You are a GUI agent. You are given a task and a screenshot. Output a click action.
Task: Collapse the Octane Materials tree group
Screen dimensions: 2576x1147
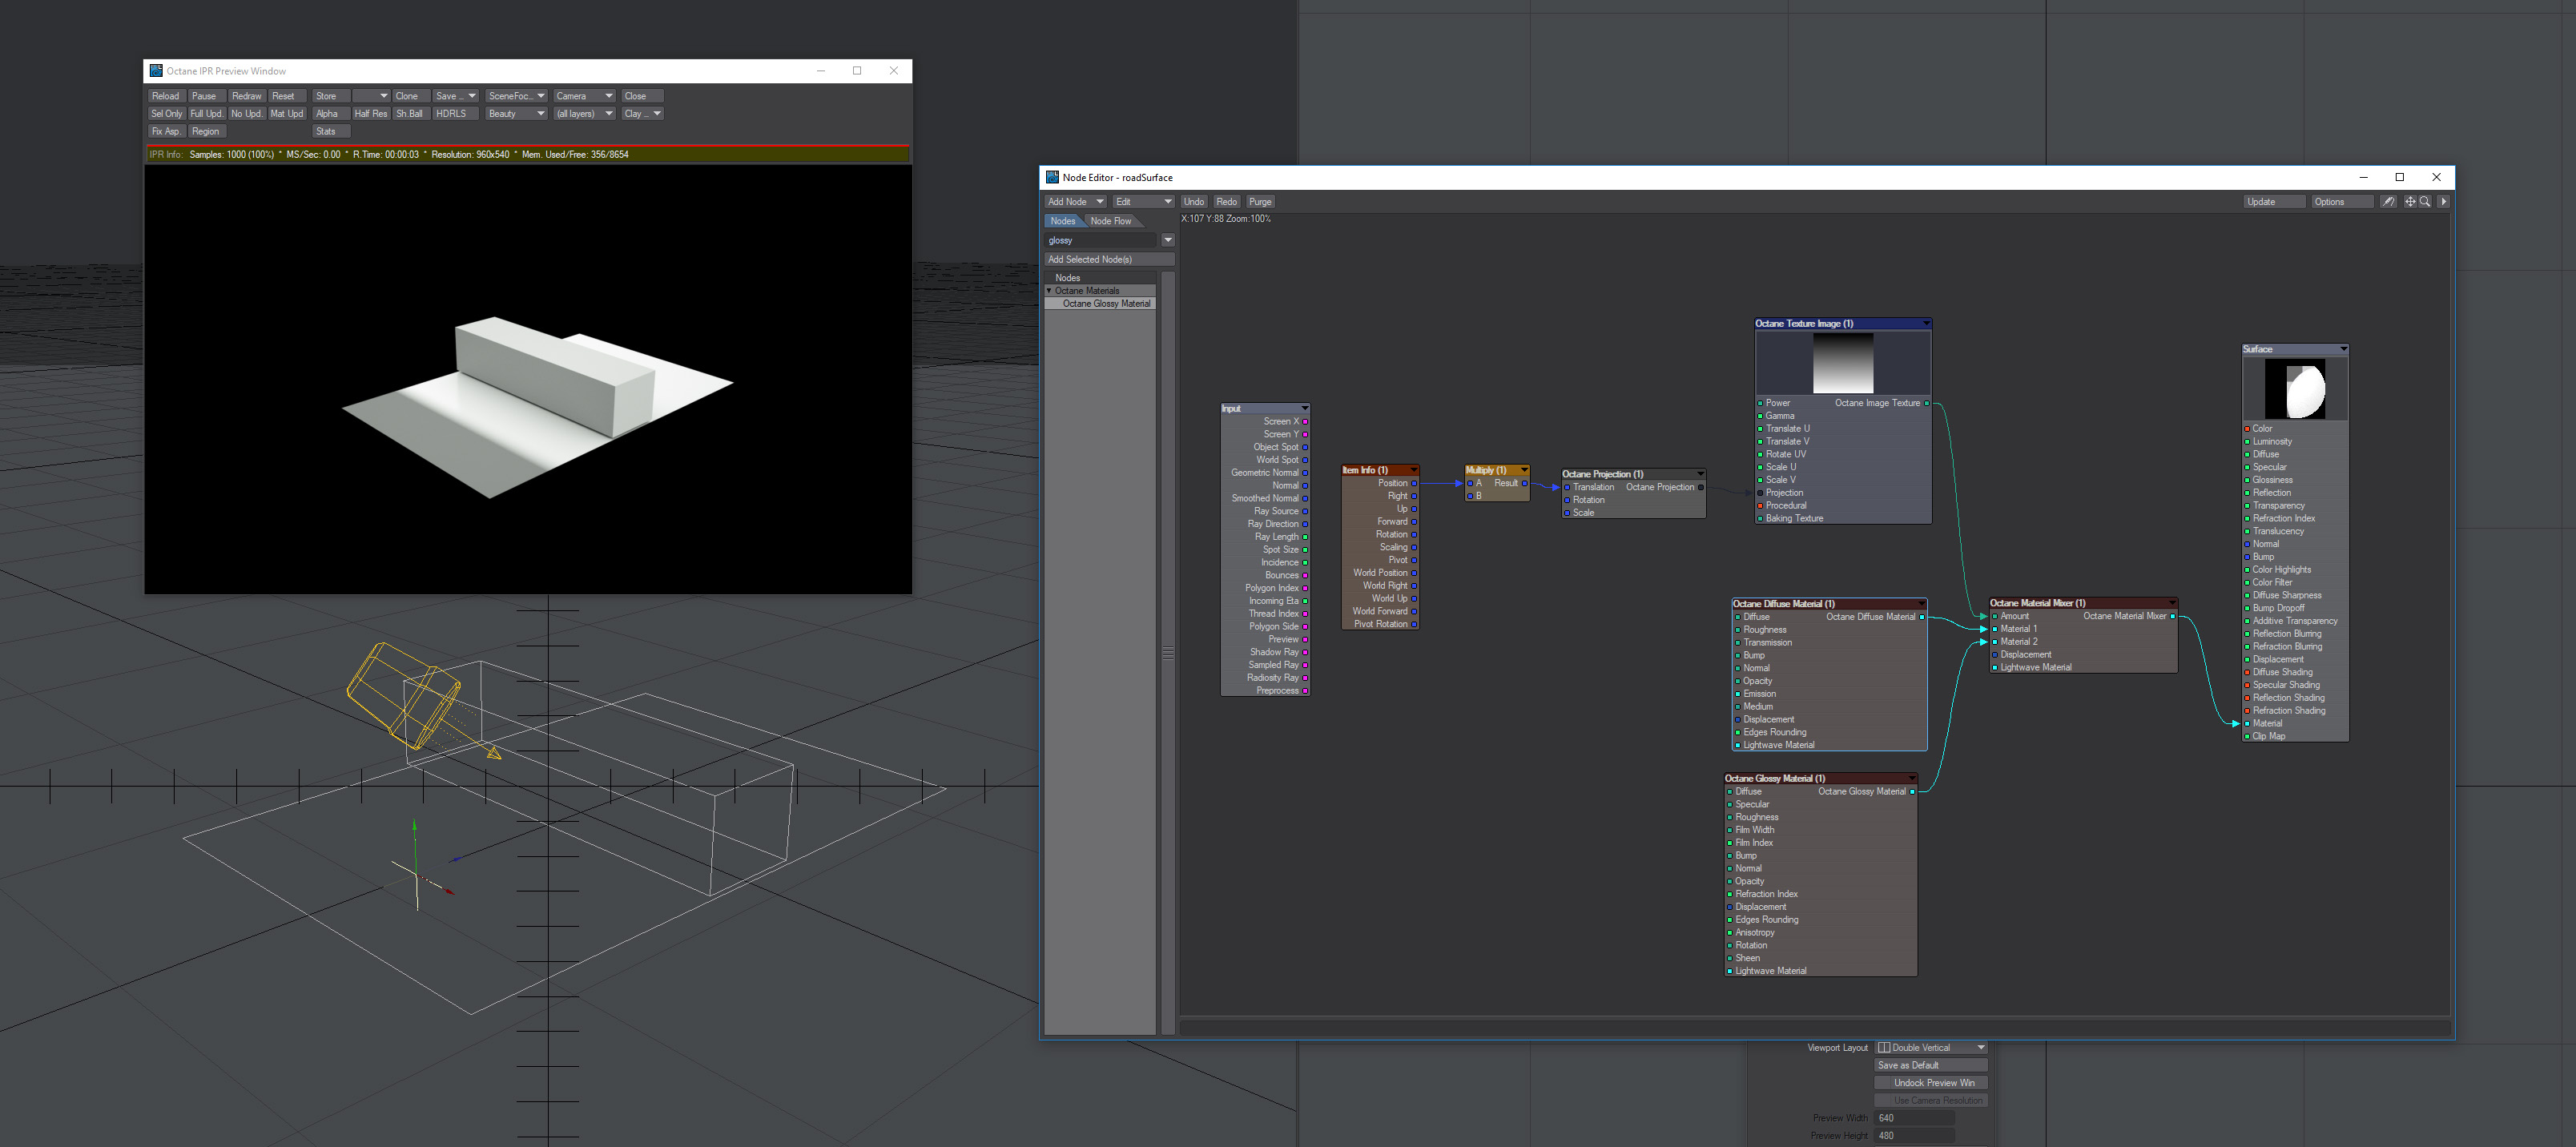point(1049,291)
